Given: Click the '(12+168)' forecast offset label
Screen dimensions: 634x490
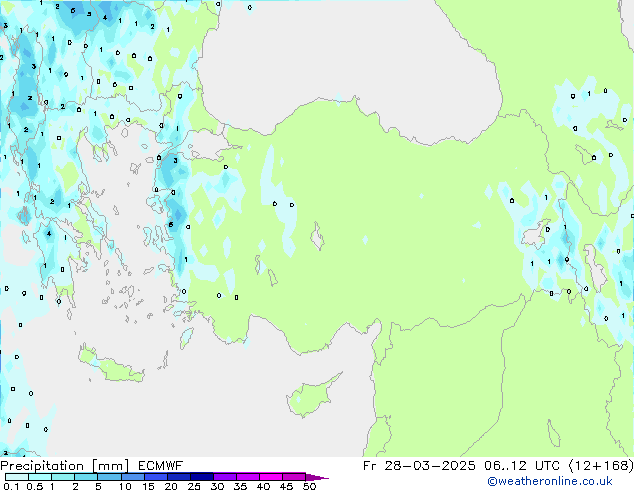Looking at the screenshot, I should coord(601,466).
